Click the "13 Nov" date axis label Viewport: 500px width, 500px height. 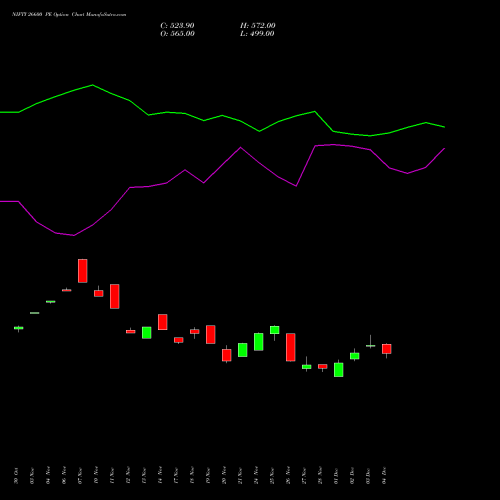tap(144, 476)
